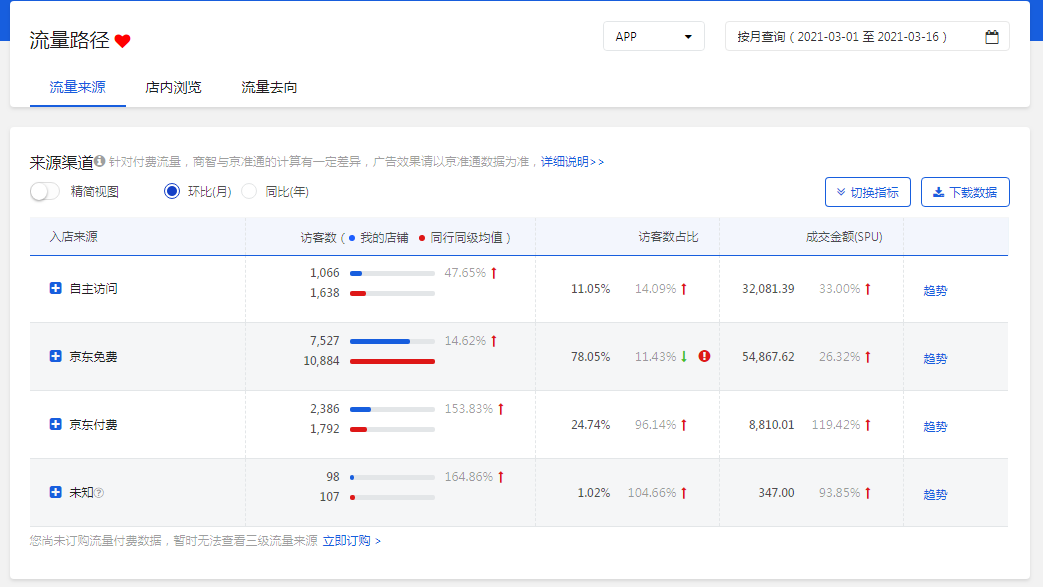This screenshot has width=1043, height=587.
Task: Click the 10,884 peer average count
Action: tap(321, 361)
